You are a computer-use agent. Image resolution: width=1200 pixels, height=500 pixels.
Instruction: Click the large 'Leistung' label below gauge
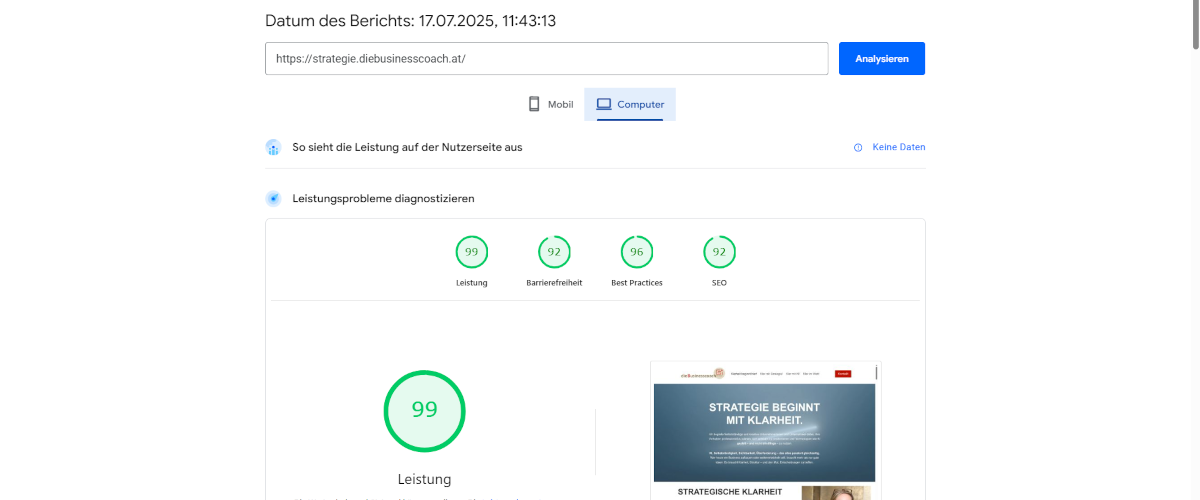point(425,479)
